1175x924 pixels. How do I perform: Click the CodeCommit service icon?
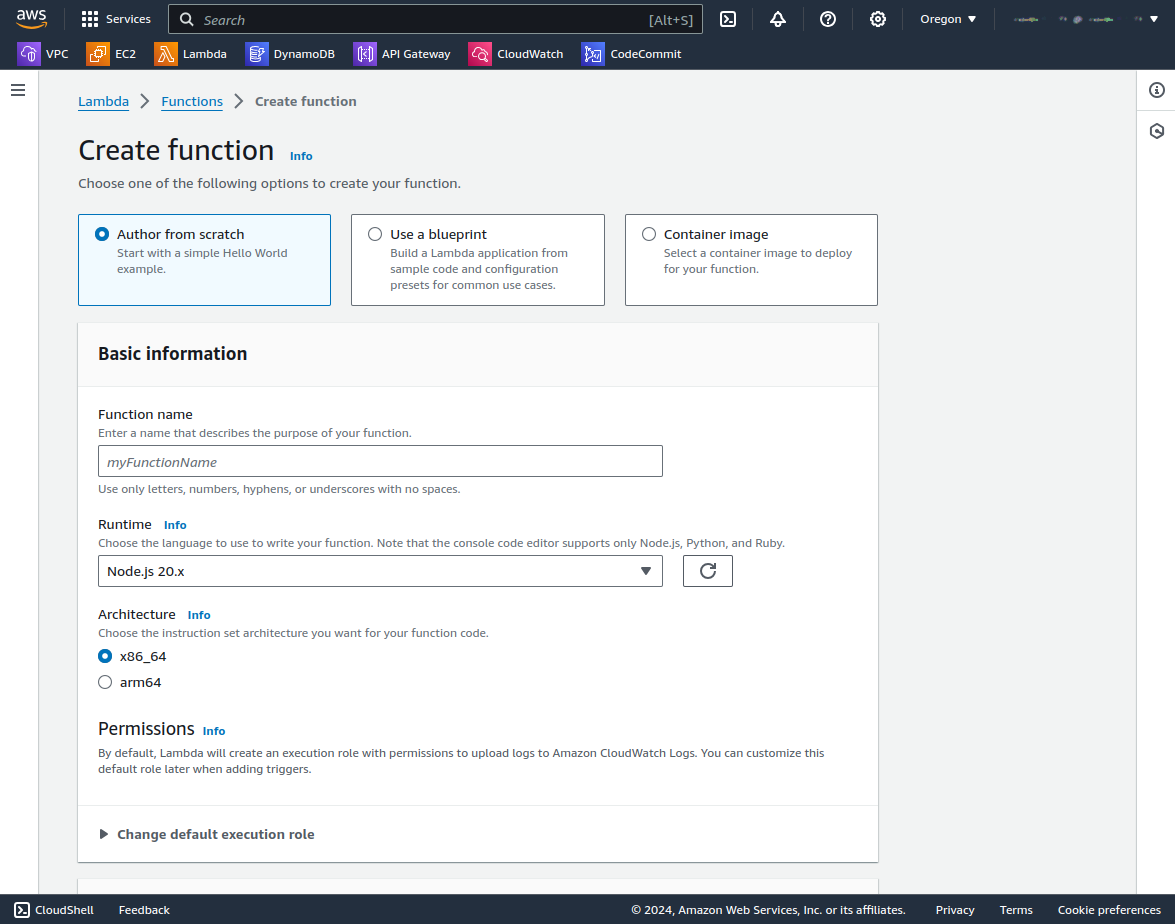(593, 54)
